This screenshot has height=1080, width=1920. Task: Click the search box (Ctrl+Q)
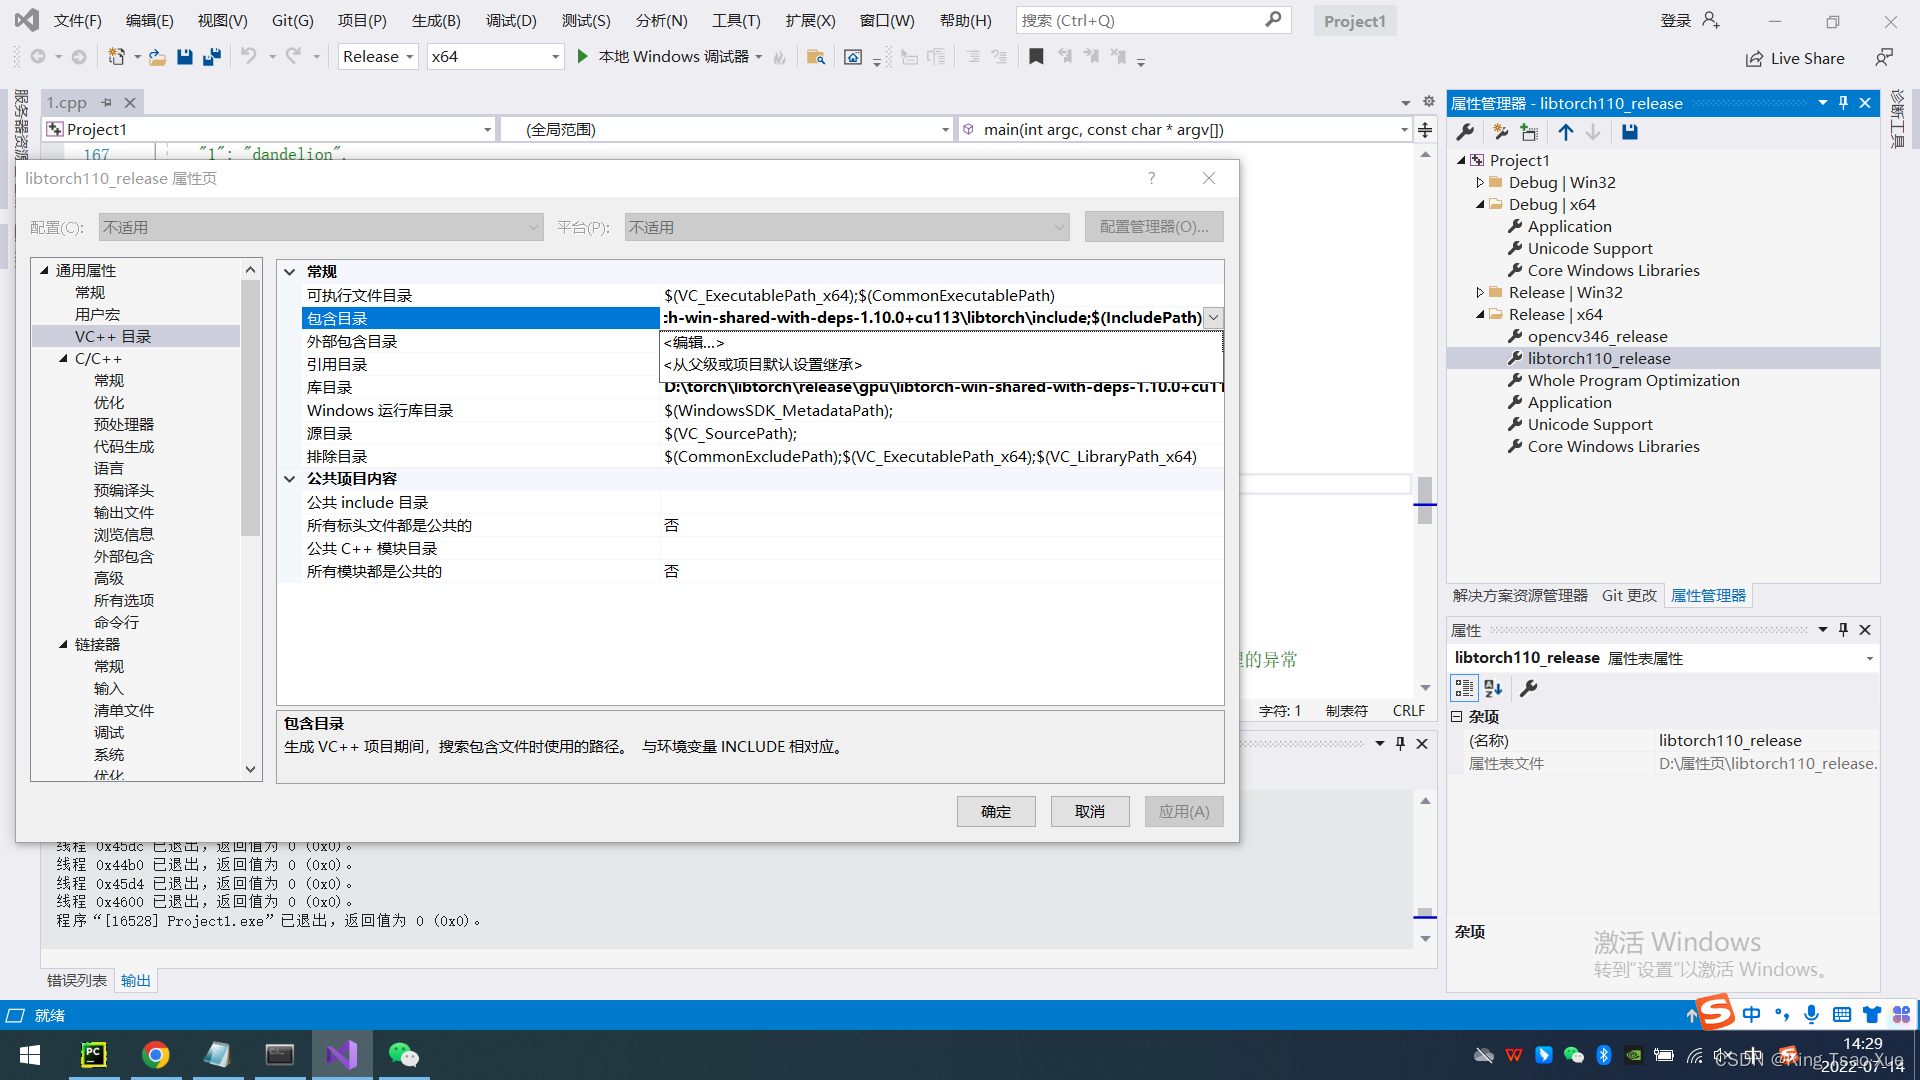pos(1140,20)
